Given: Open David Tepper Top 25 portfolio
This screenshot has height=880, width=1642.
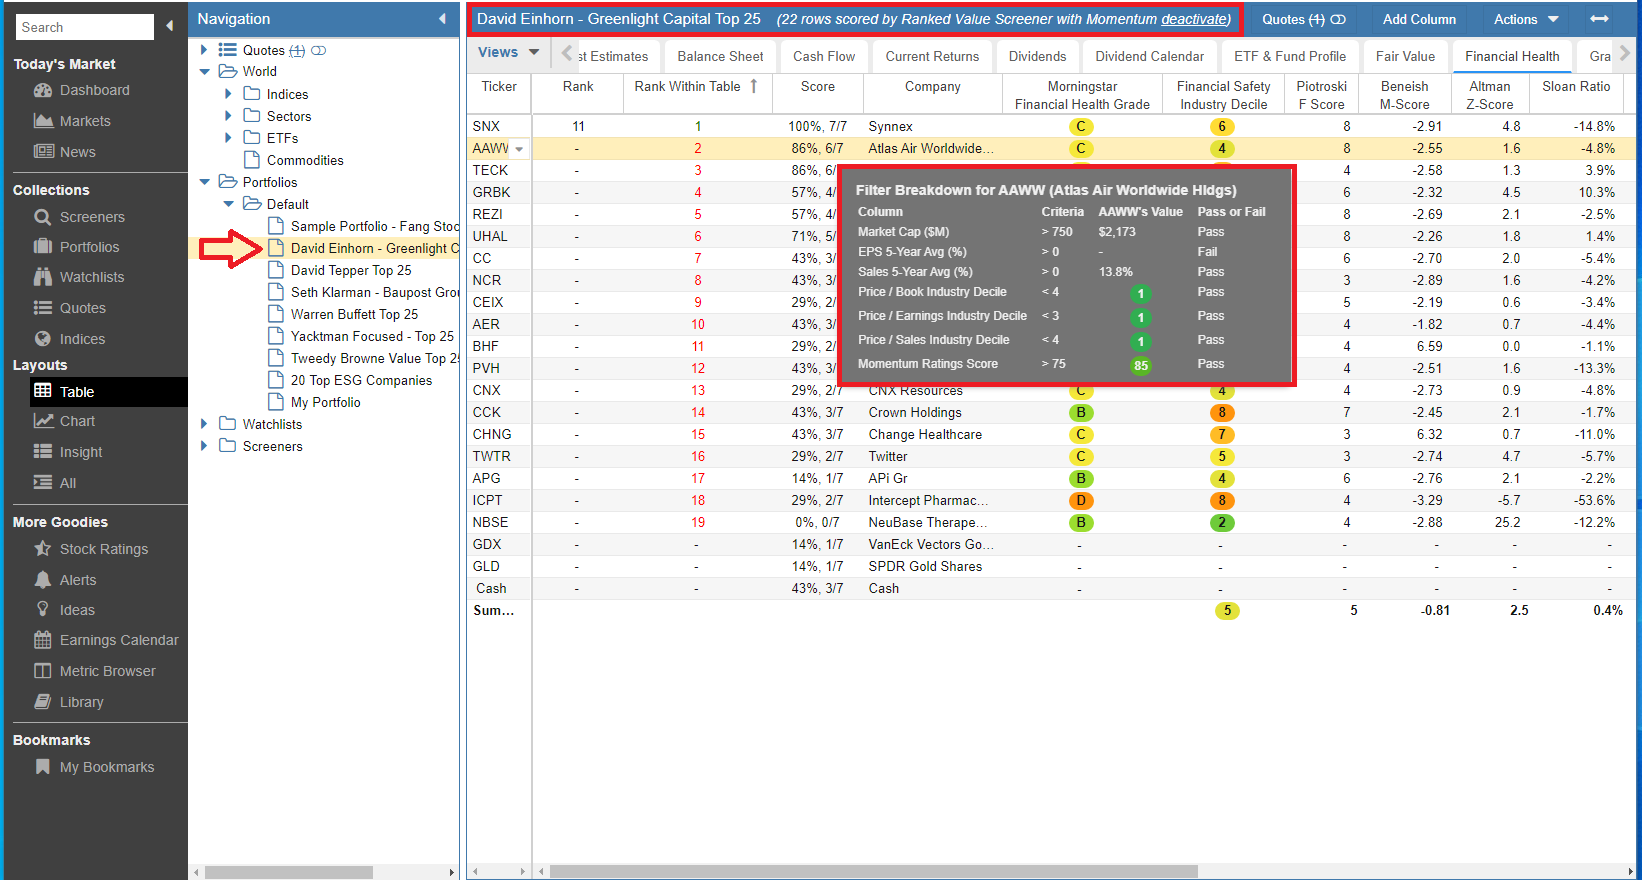Looking at the screenshot, I should tap(351, 270).
